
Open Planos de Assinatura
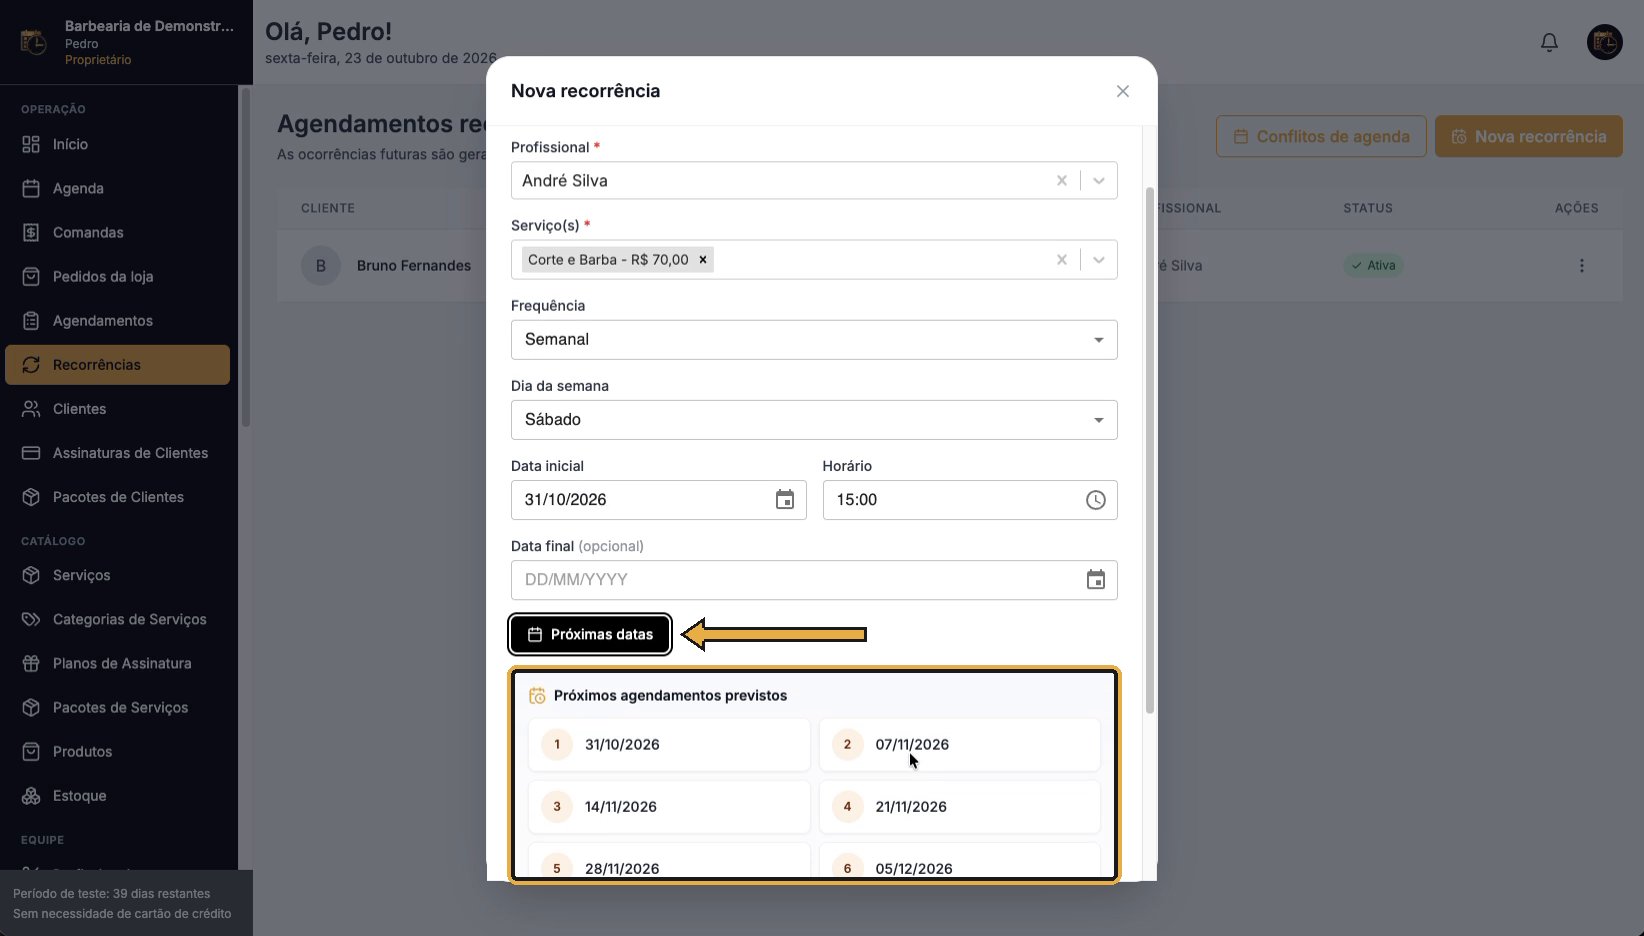pos(118,663)
